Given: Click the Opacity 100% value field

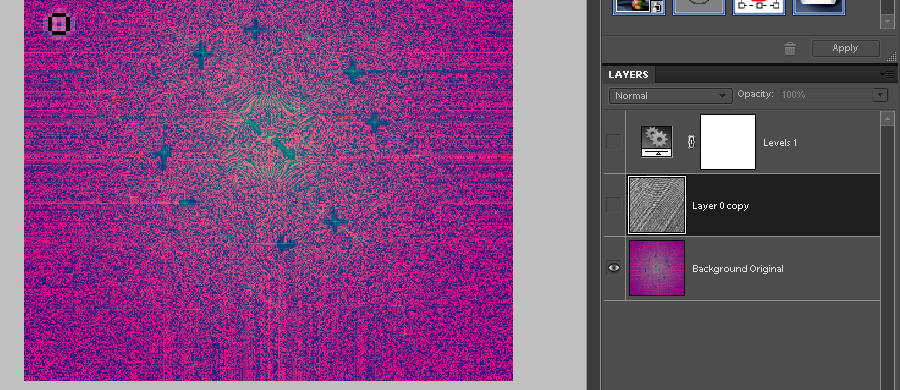Looking at the screenshot, I should (x=825, y=95).
